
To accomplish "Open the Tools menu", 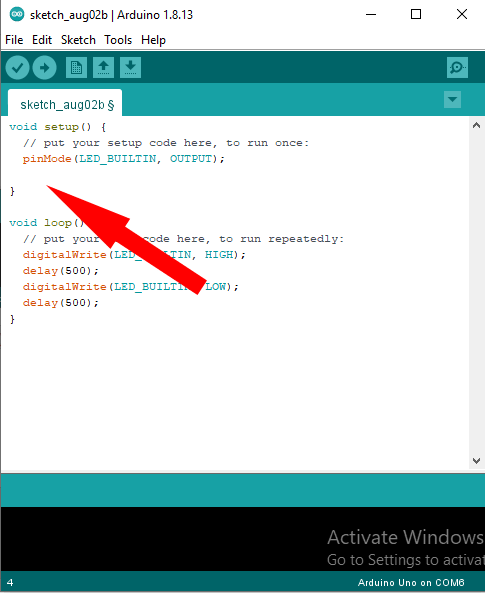I will [118, 40].
